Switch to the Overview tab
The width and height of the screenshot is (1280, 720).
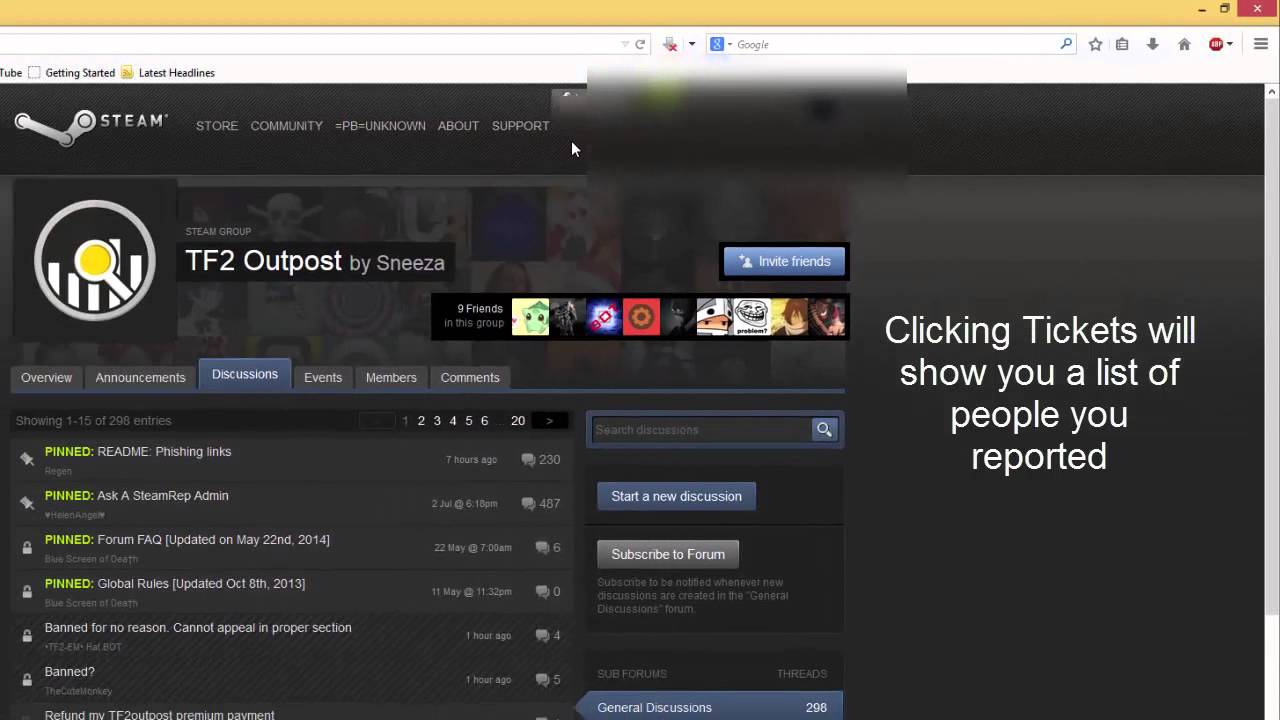tap(46, 377)
